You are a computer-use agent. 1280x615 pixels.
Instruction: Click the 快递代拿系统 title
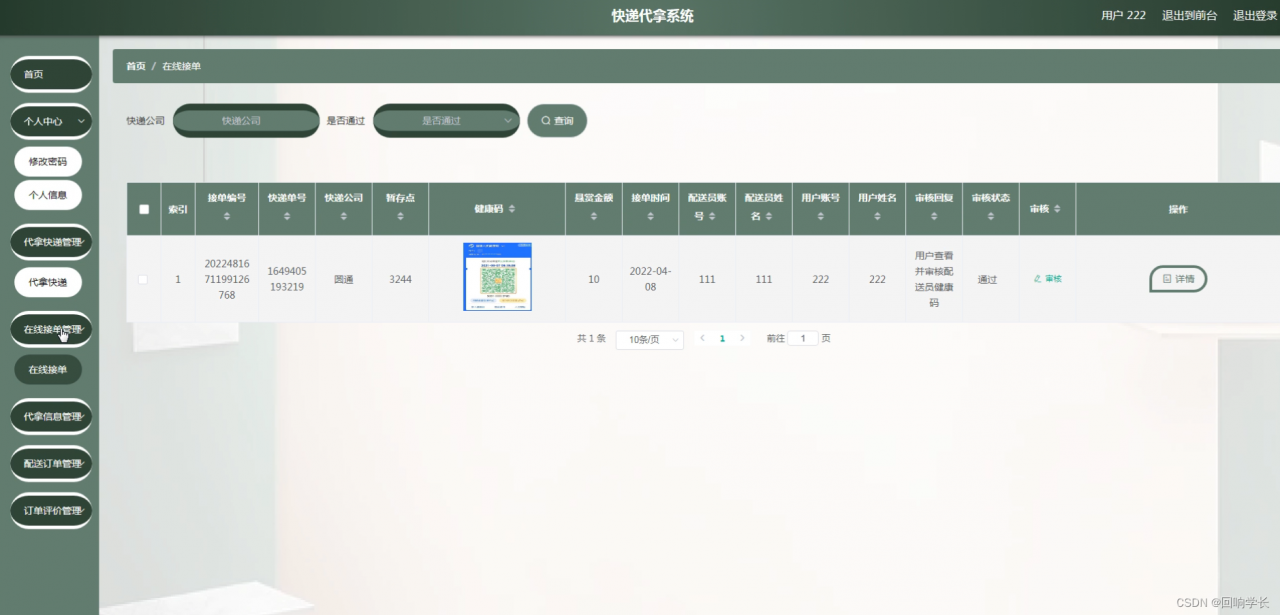pyautogui.click(x=652, y=16)
